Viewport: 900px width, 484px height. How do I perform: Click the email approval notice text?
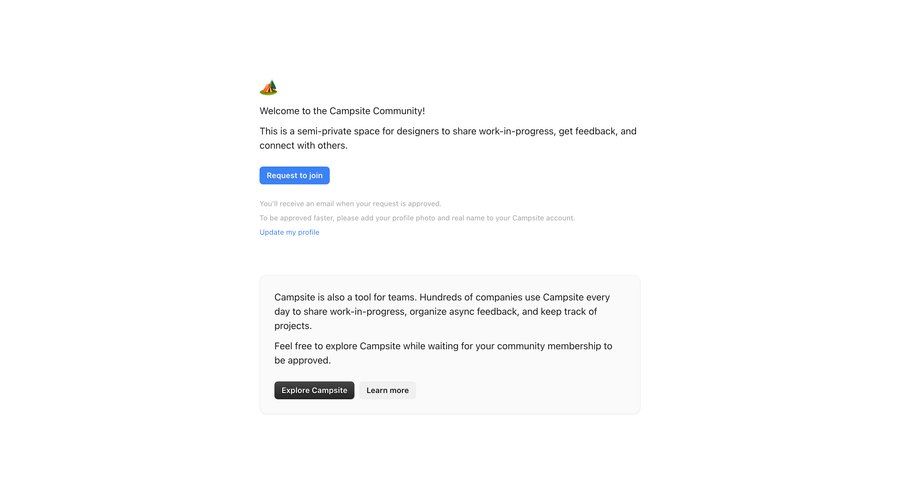point(350,204)
